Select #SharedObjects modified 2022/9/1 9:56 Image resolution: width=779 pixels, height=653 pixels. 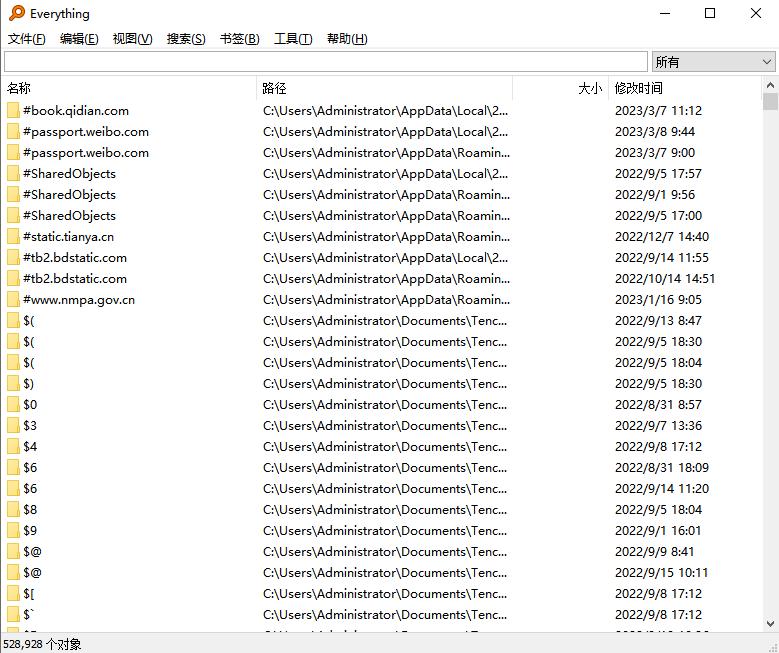70,195
